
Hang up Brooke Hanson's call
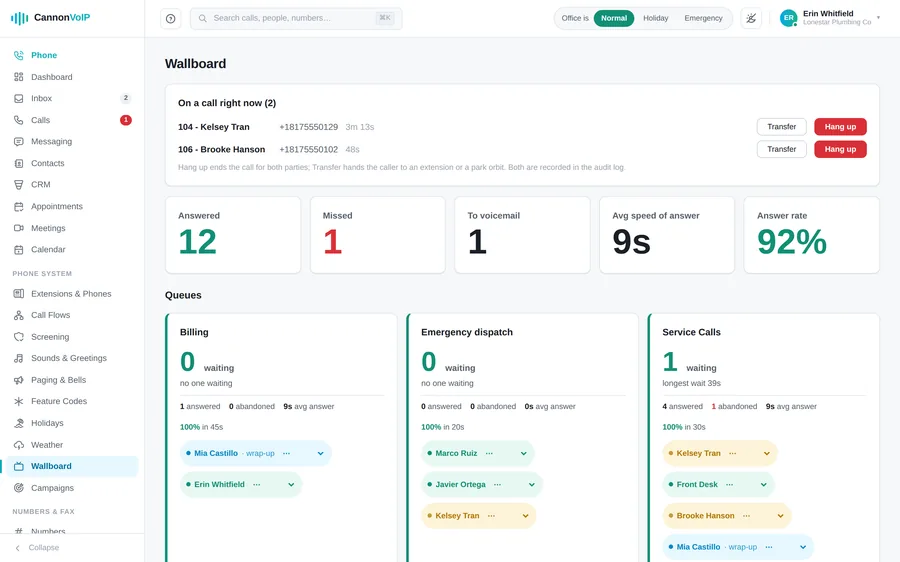click(840, 149)
